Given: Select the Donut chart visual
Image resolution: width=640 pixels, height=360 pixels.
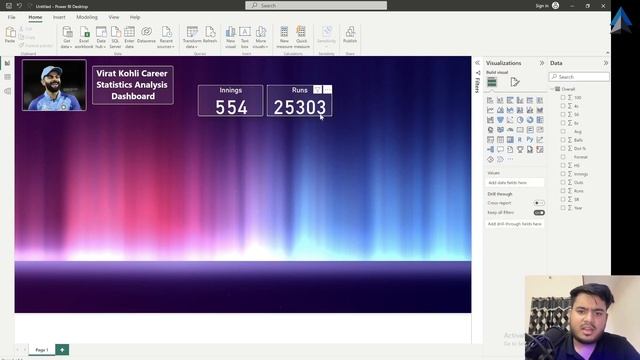Looking at the screenshot, I should 530,120.
